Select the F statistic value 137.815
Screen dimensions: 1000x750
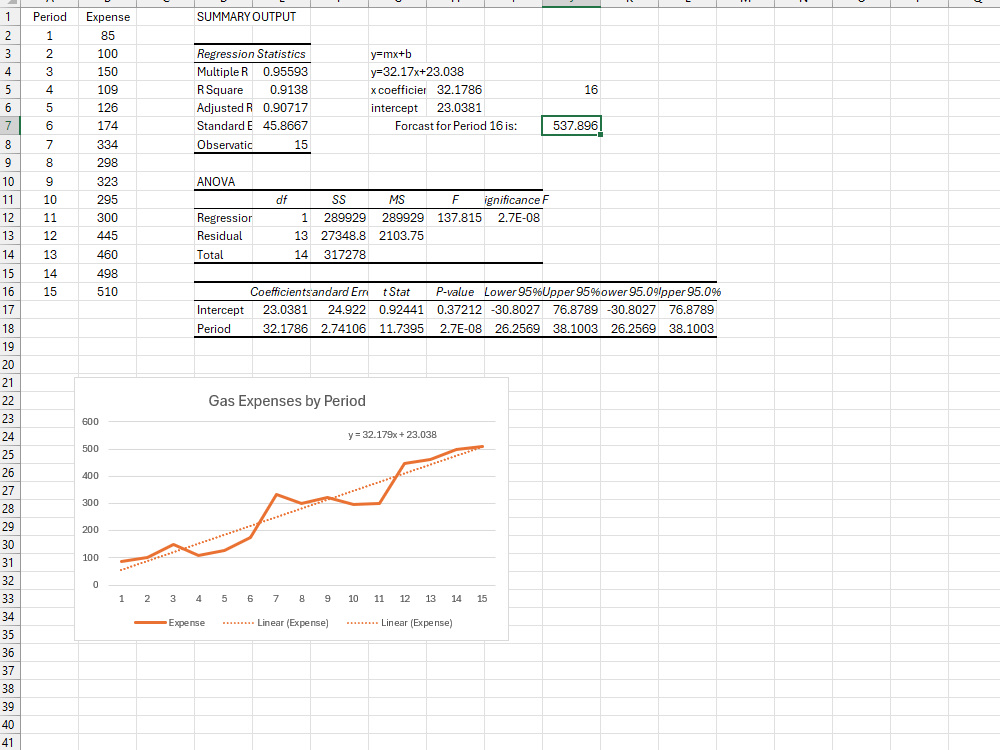[x=455, y=217]
